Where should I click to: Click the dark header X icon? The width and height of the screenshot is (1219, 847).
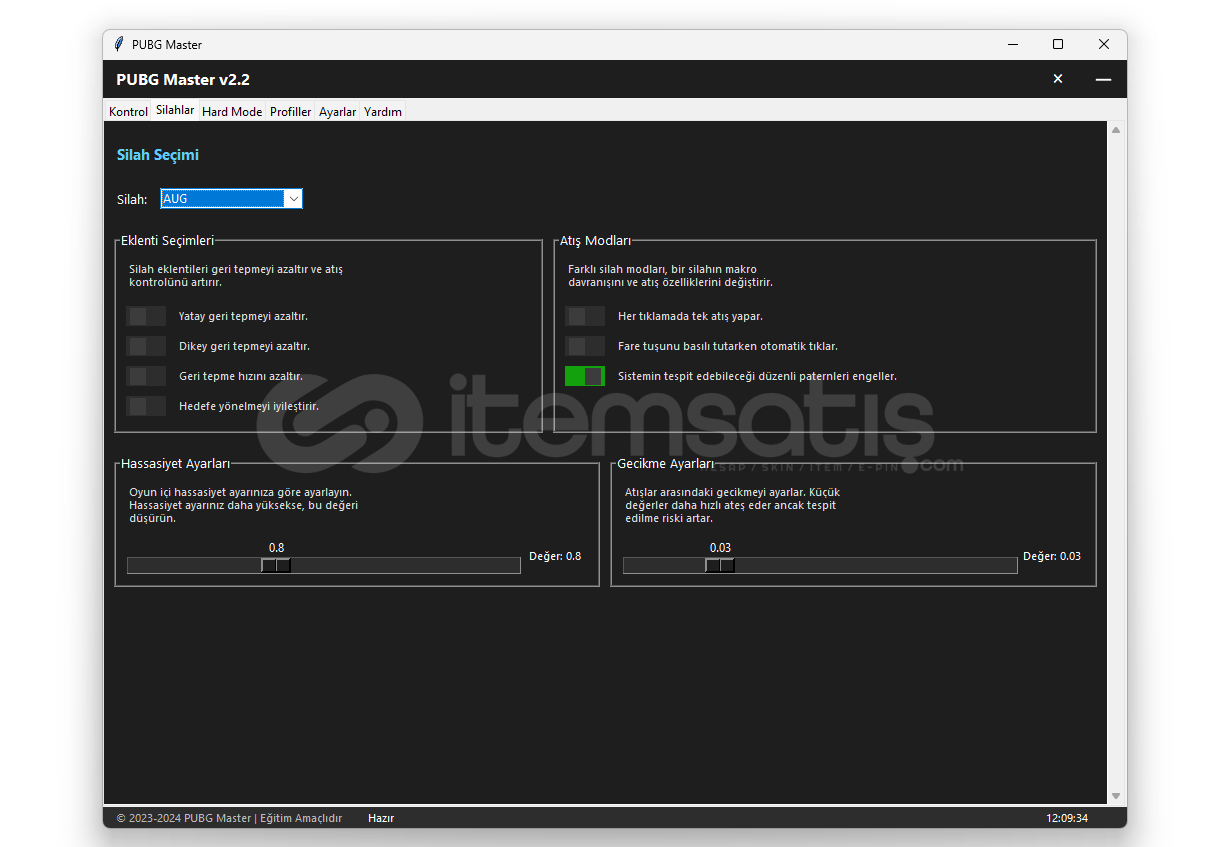[1058, 79]
